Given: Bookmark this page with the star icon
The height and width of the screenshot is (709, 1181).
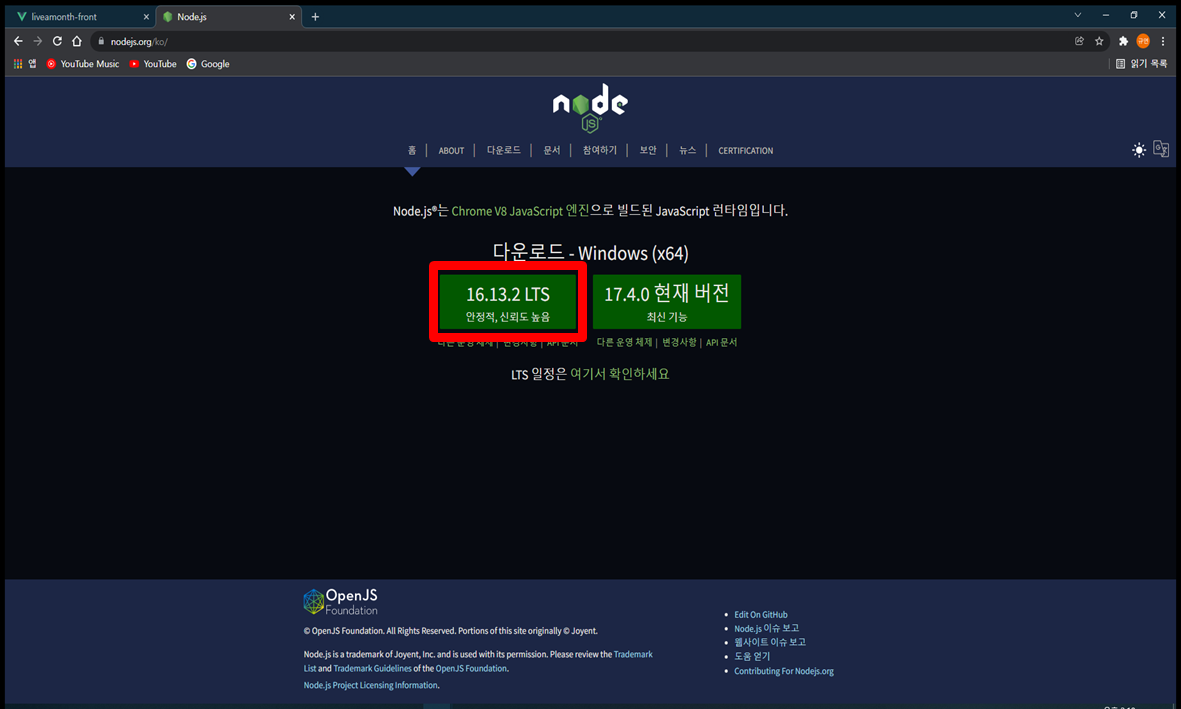Looking at the screenshot, I should point(1099,41).
